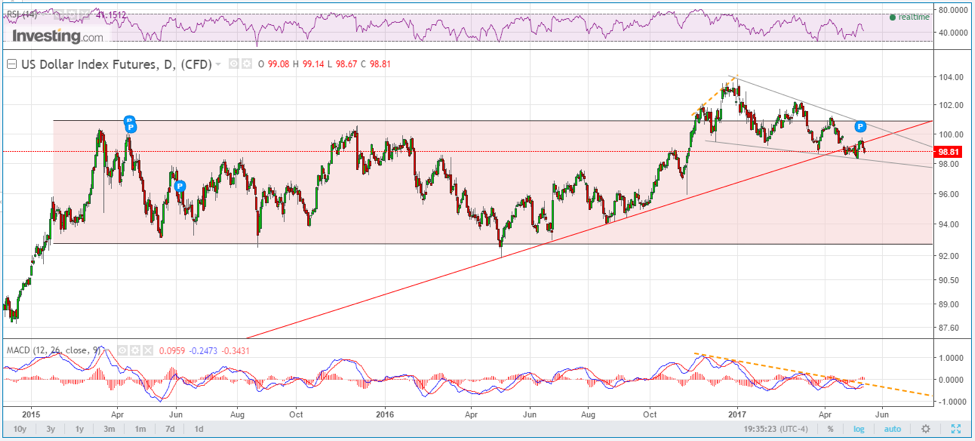
Task: Switch to the 3m time range
Action: (x=111, y=428)
